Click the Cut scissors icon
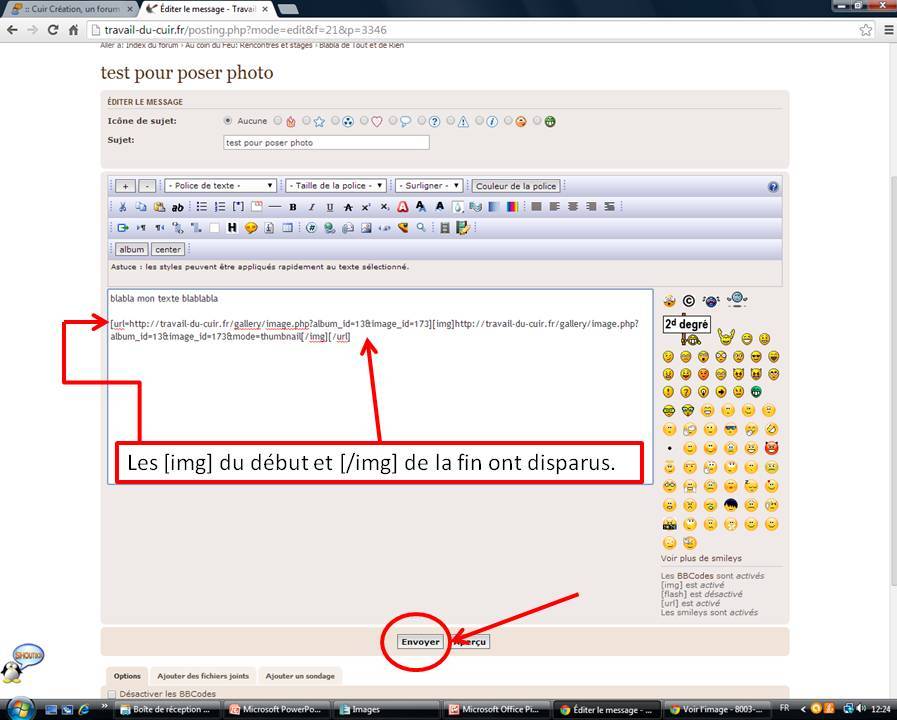 [x=123, y=207]
